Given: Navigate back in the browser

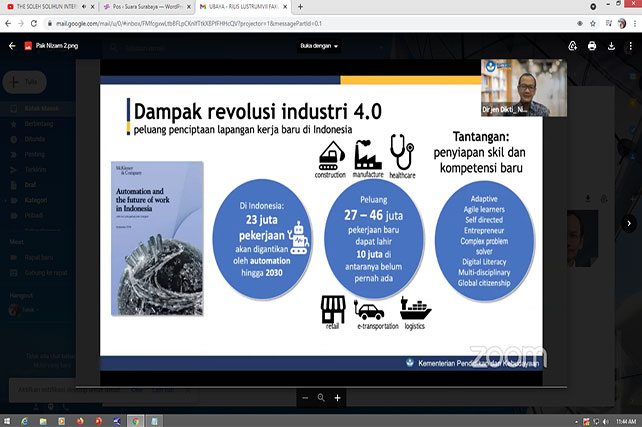Looking at the screenshot, I should tap(8, 23).
